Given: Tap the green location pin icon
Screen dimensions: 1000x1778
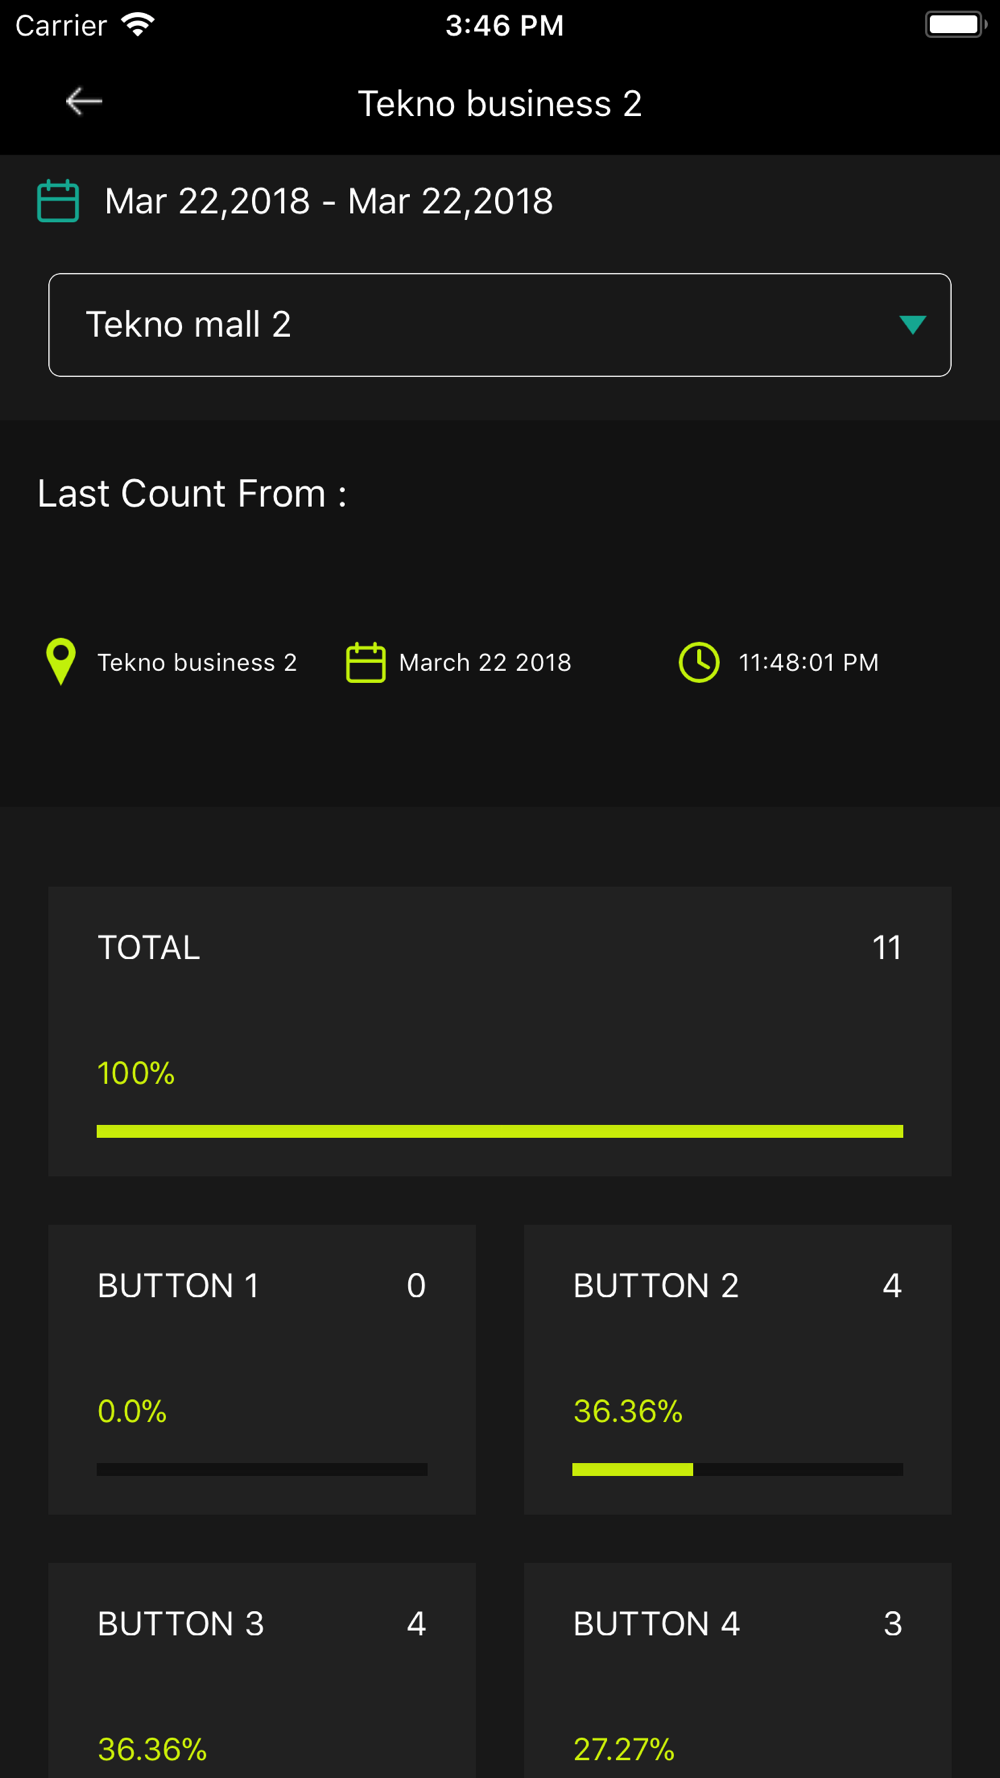Looking at the screenshot, I should pos(61,662).
